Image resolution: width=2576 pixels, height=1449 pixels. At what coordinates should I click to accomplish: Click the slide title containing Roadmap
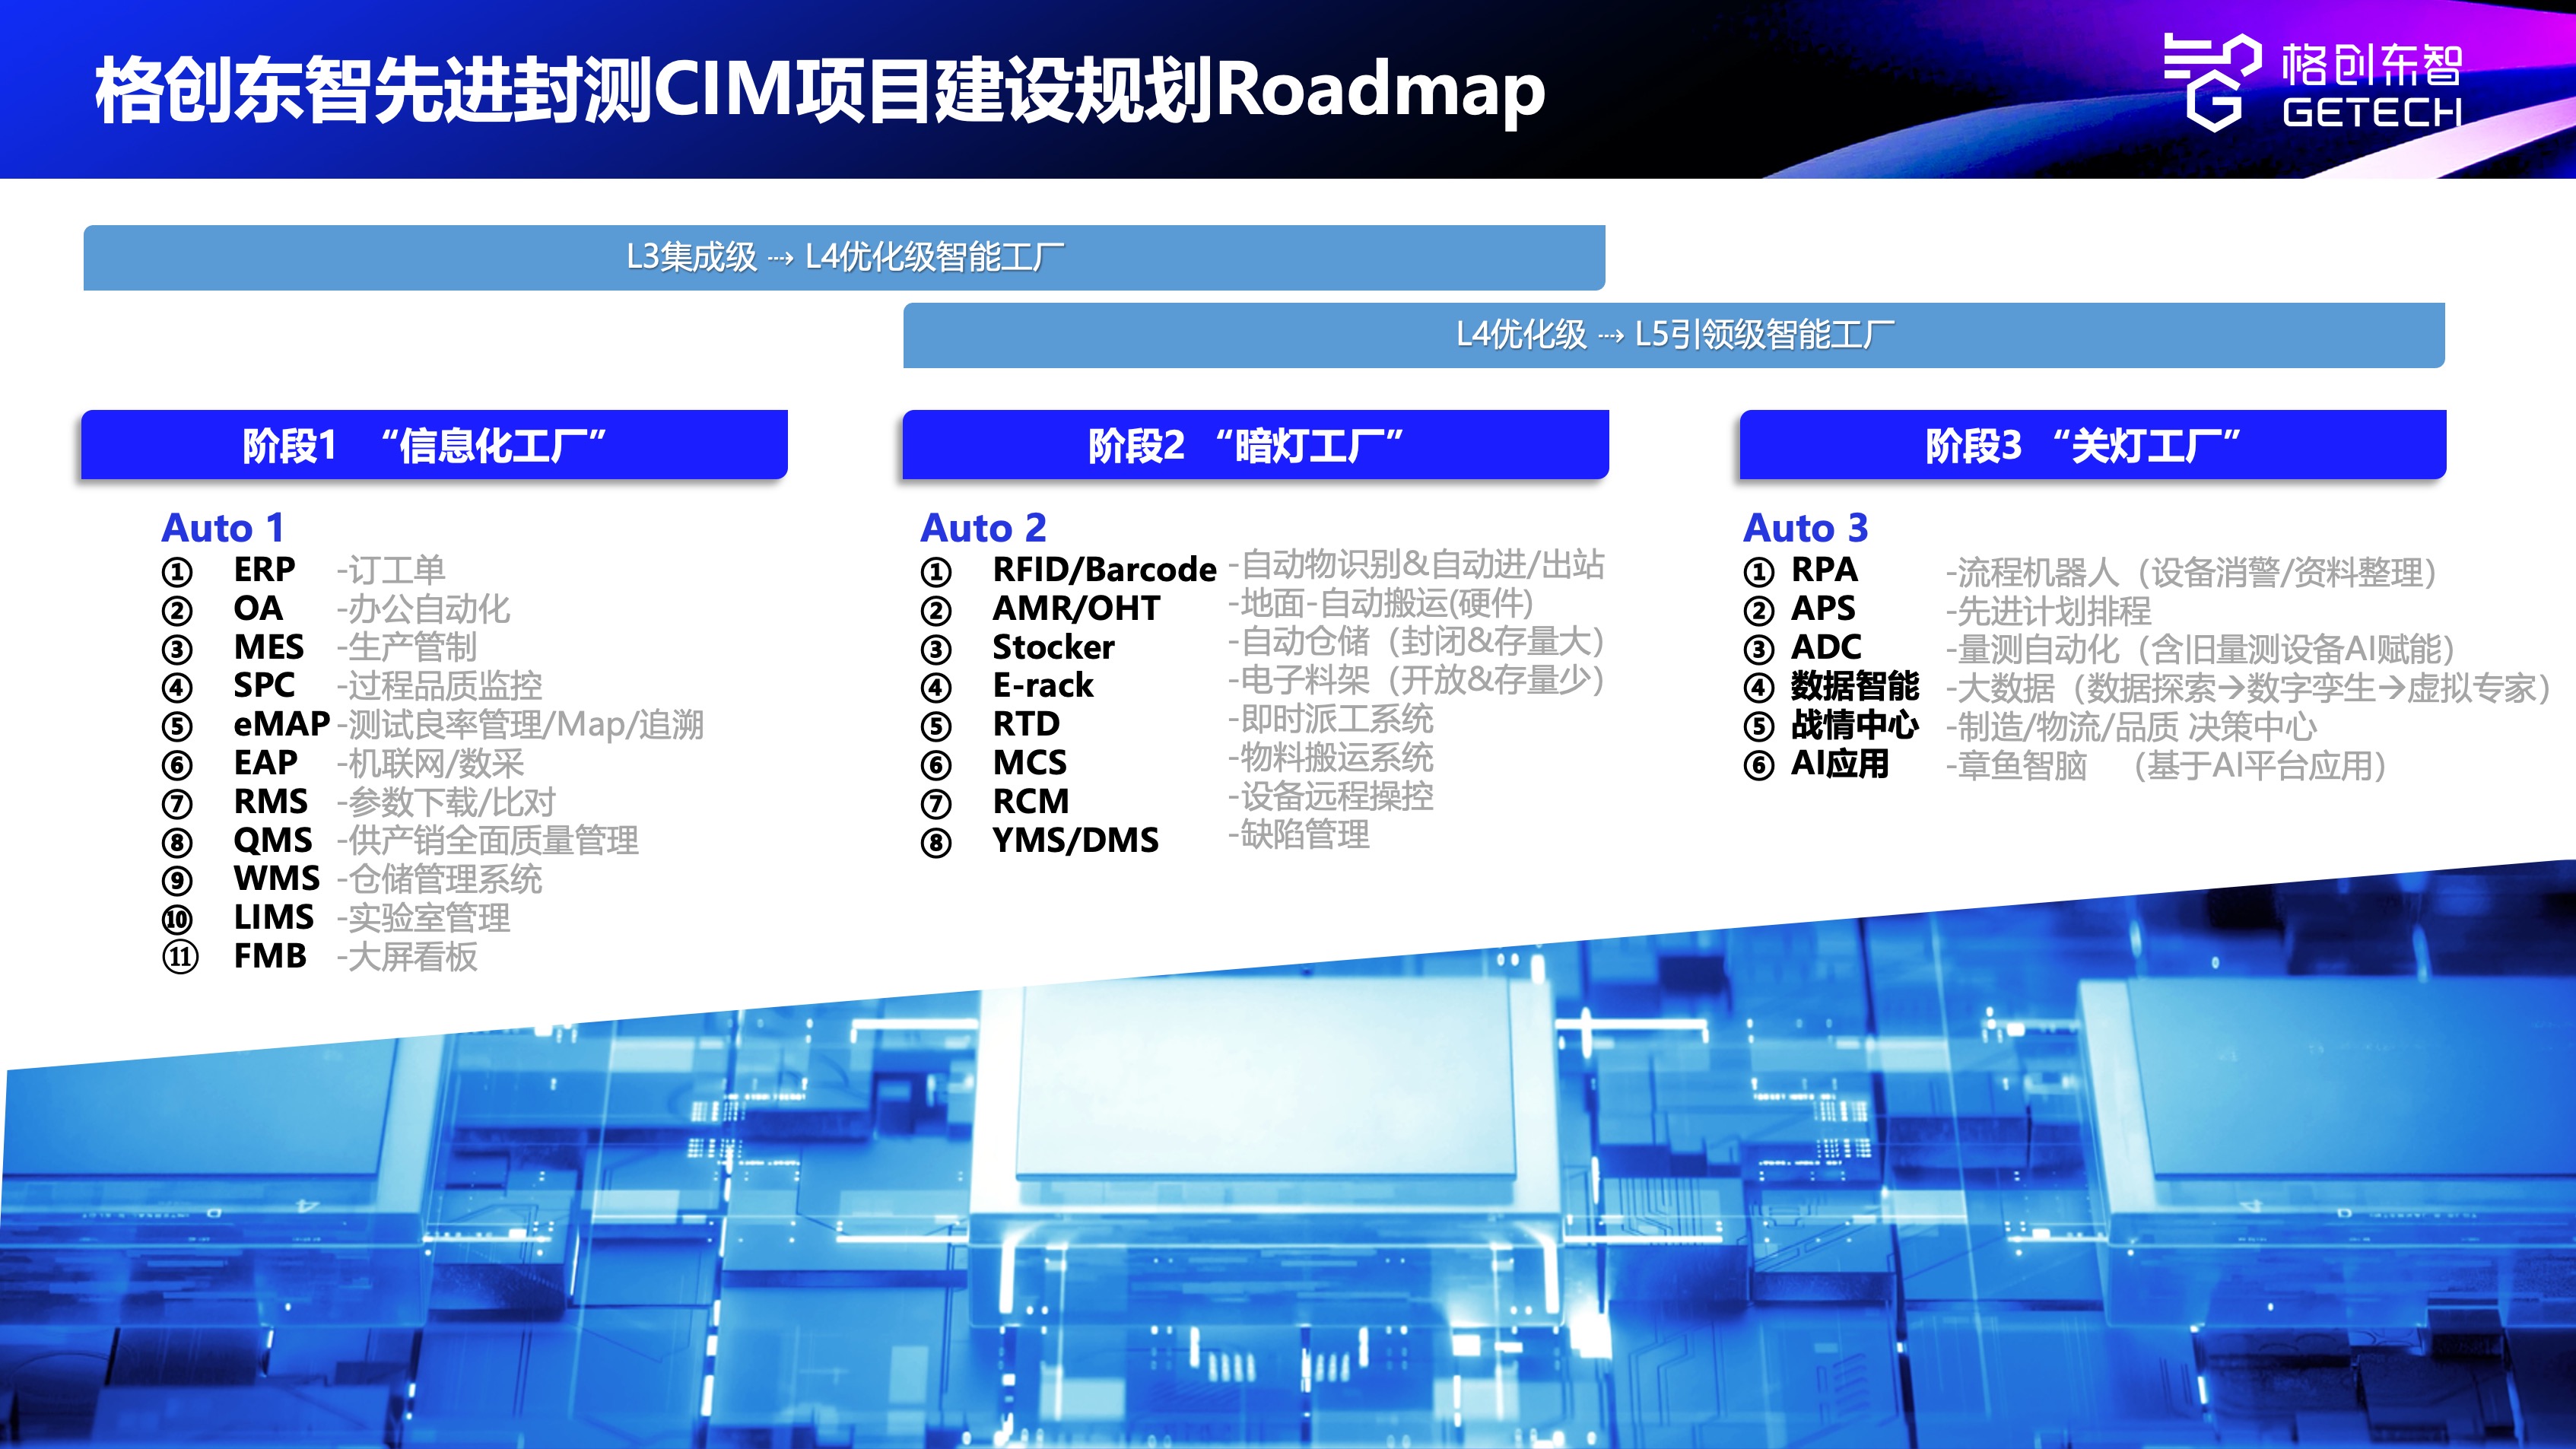coord(820,90)
